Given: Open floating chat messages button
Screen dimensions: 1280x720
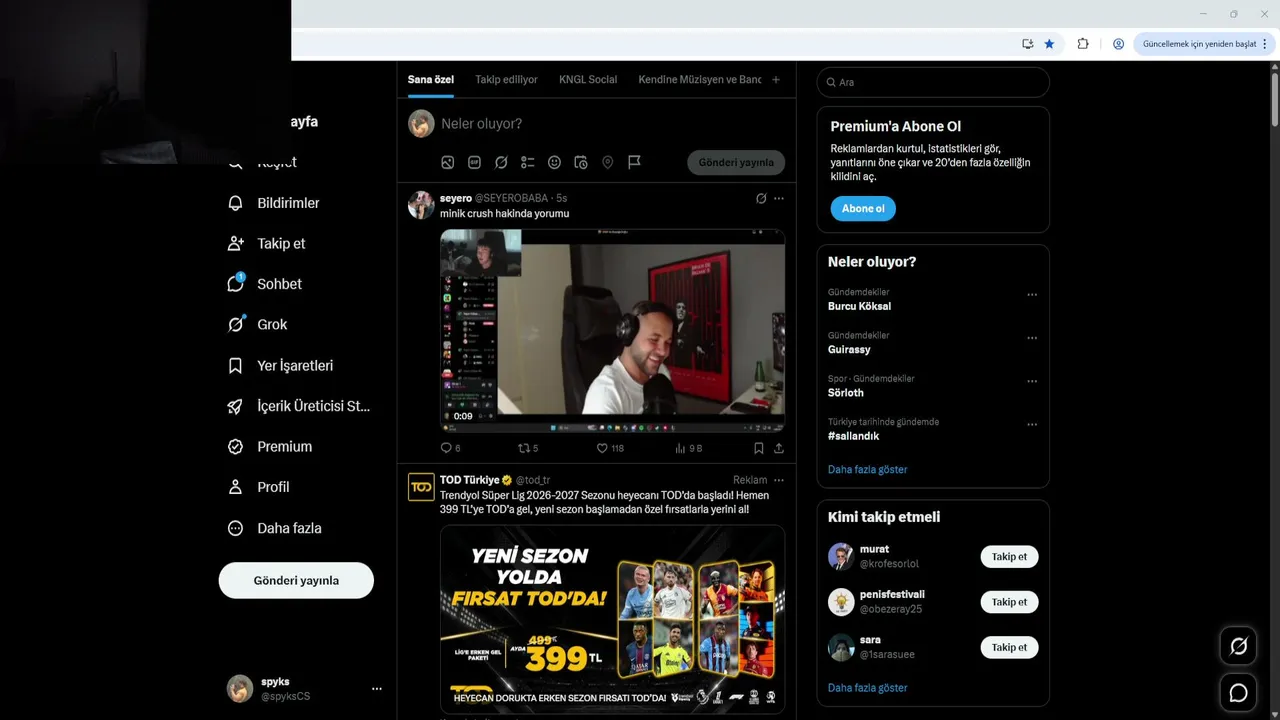Looking at the screenshot, I should (x=1238, y=692).
